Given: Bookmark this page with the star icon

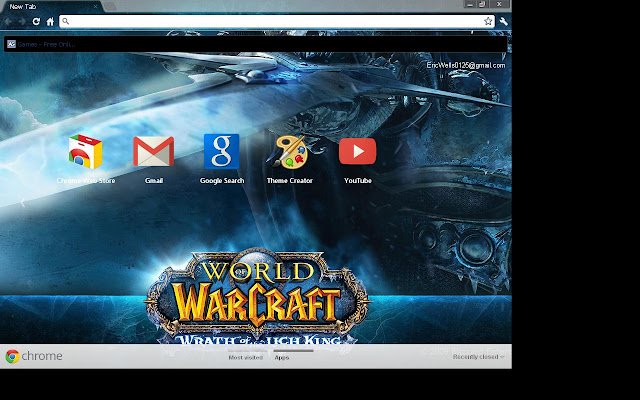Looking at the screenshot, I should coord(488,21).
